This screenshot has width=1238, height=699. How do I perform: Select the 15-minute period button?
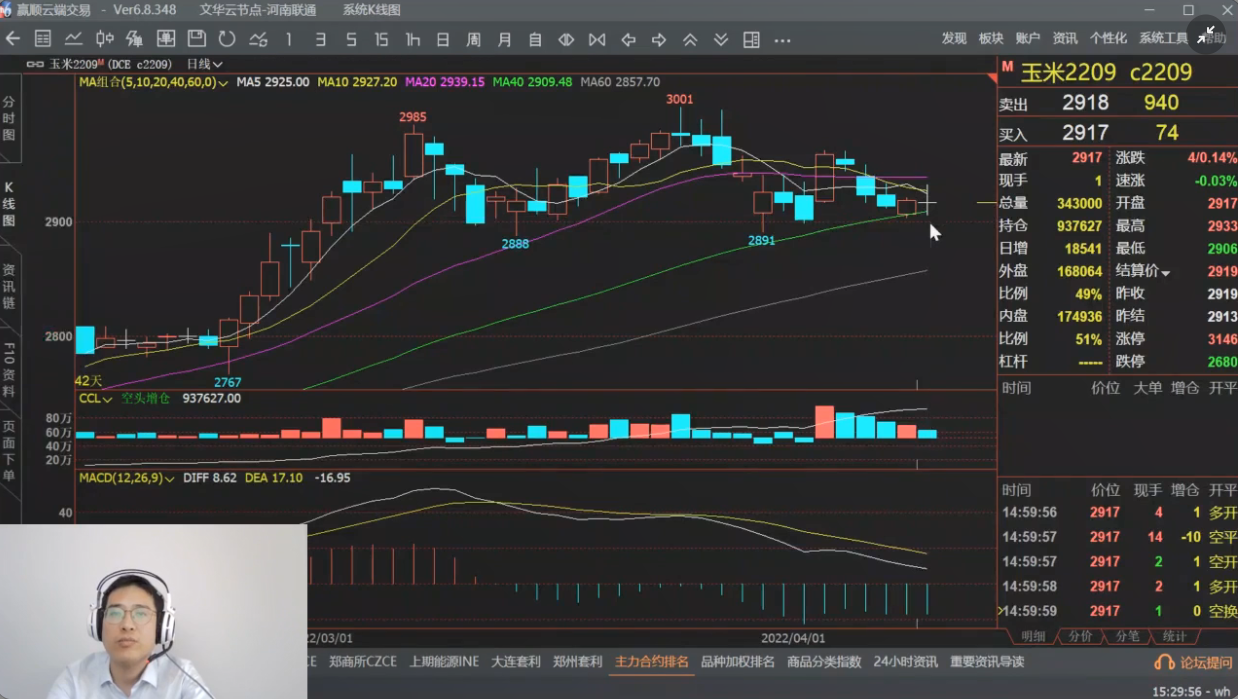(x=381, y=40)
